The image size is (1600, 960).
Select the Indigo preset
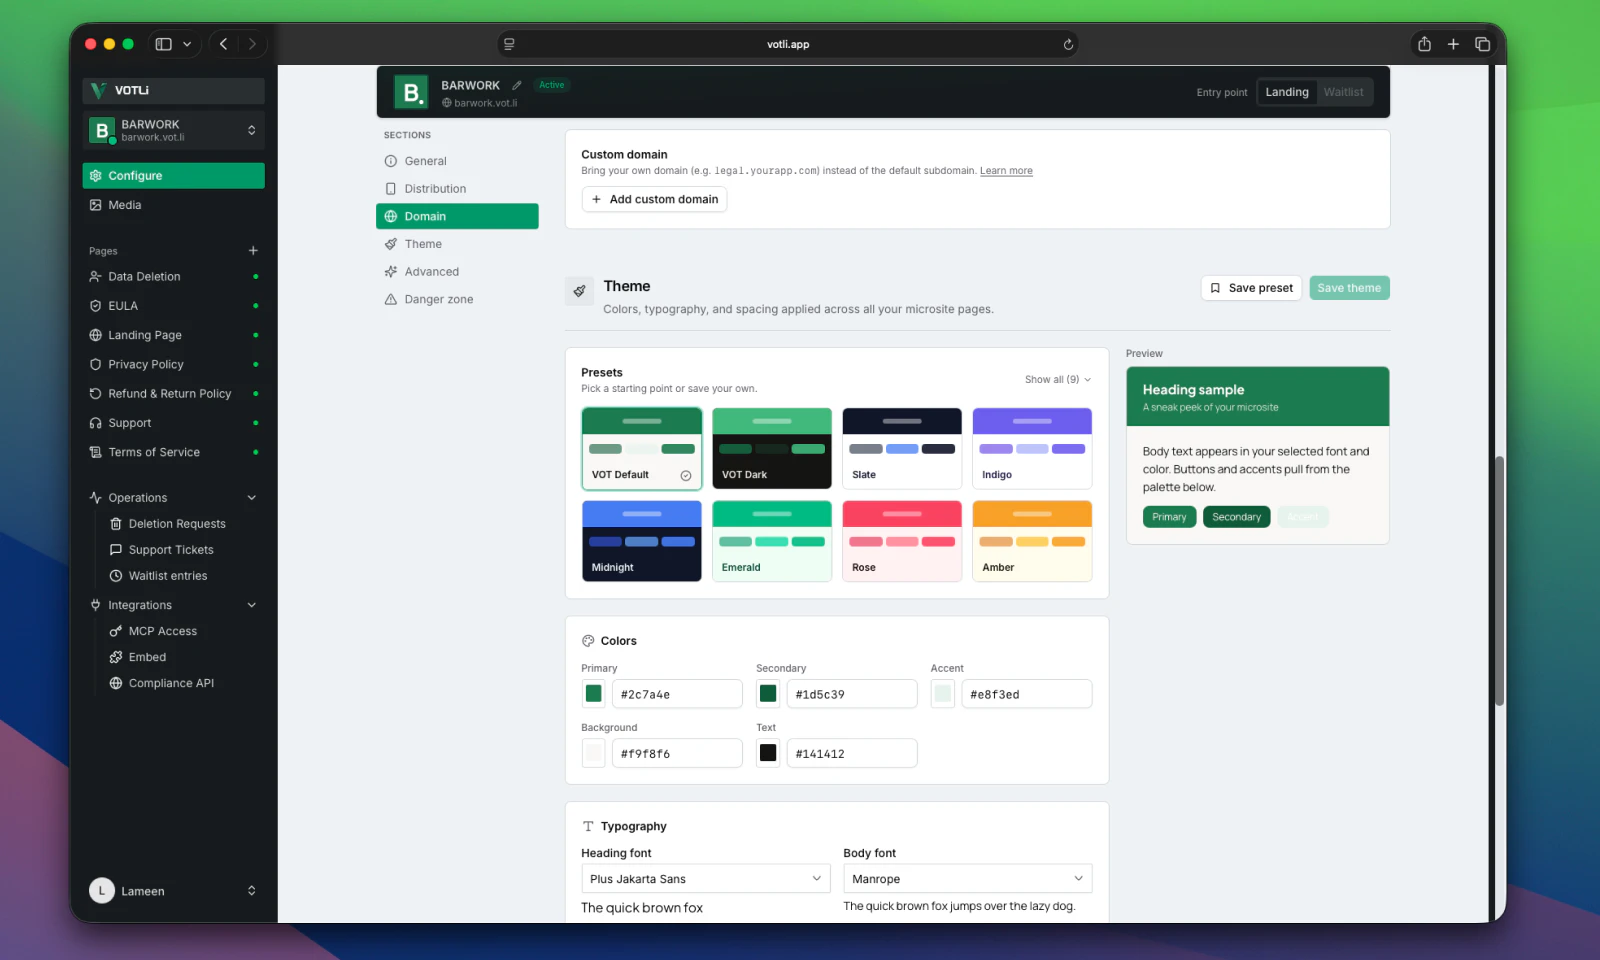click(1032, 448)
